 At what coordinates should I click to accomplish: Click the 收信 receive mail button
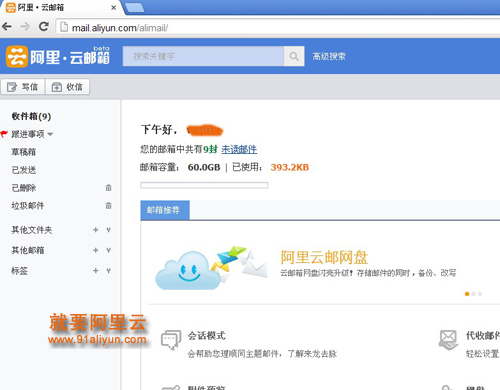tap(67, 87)
